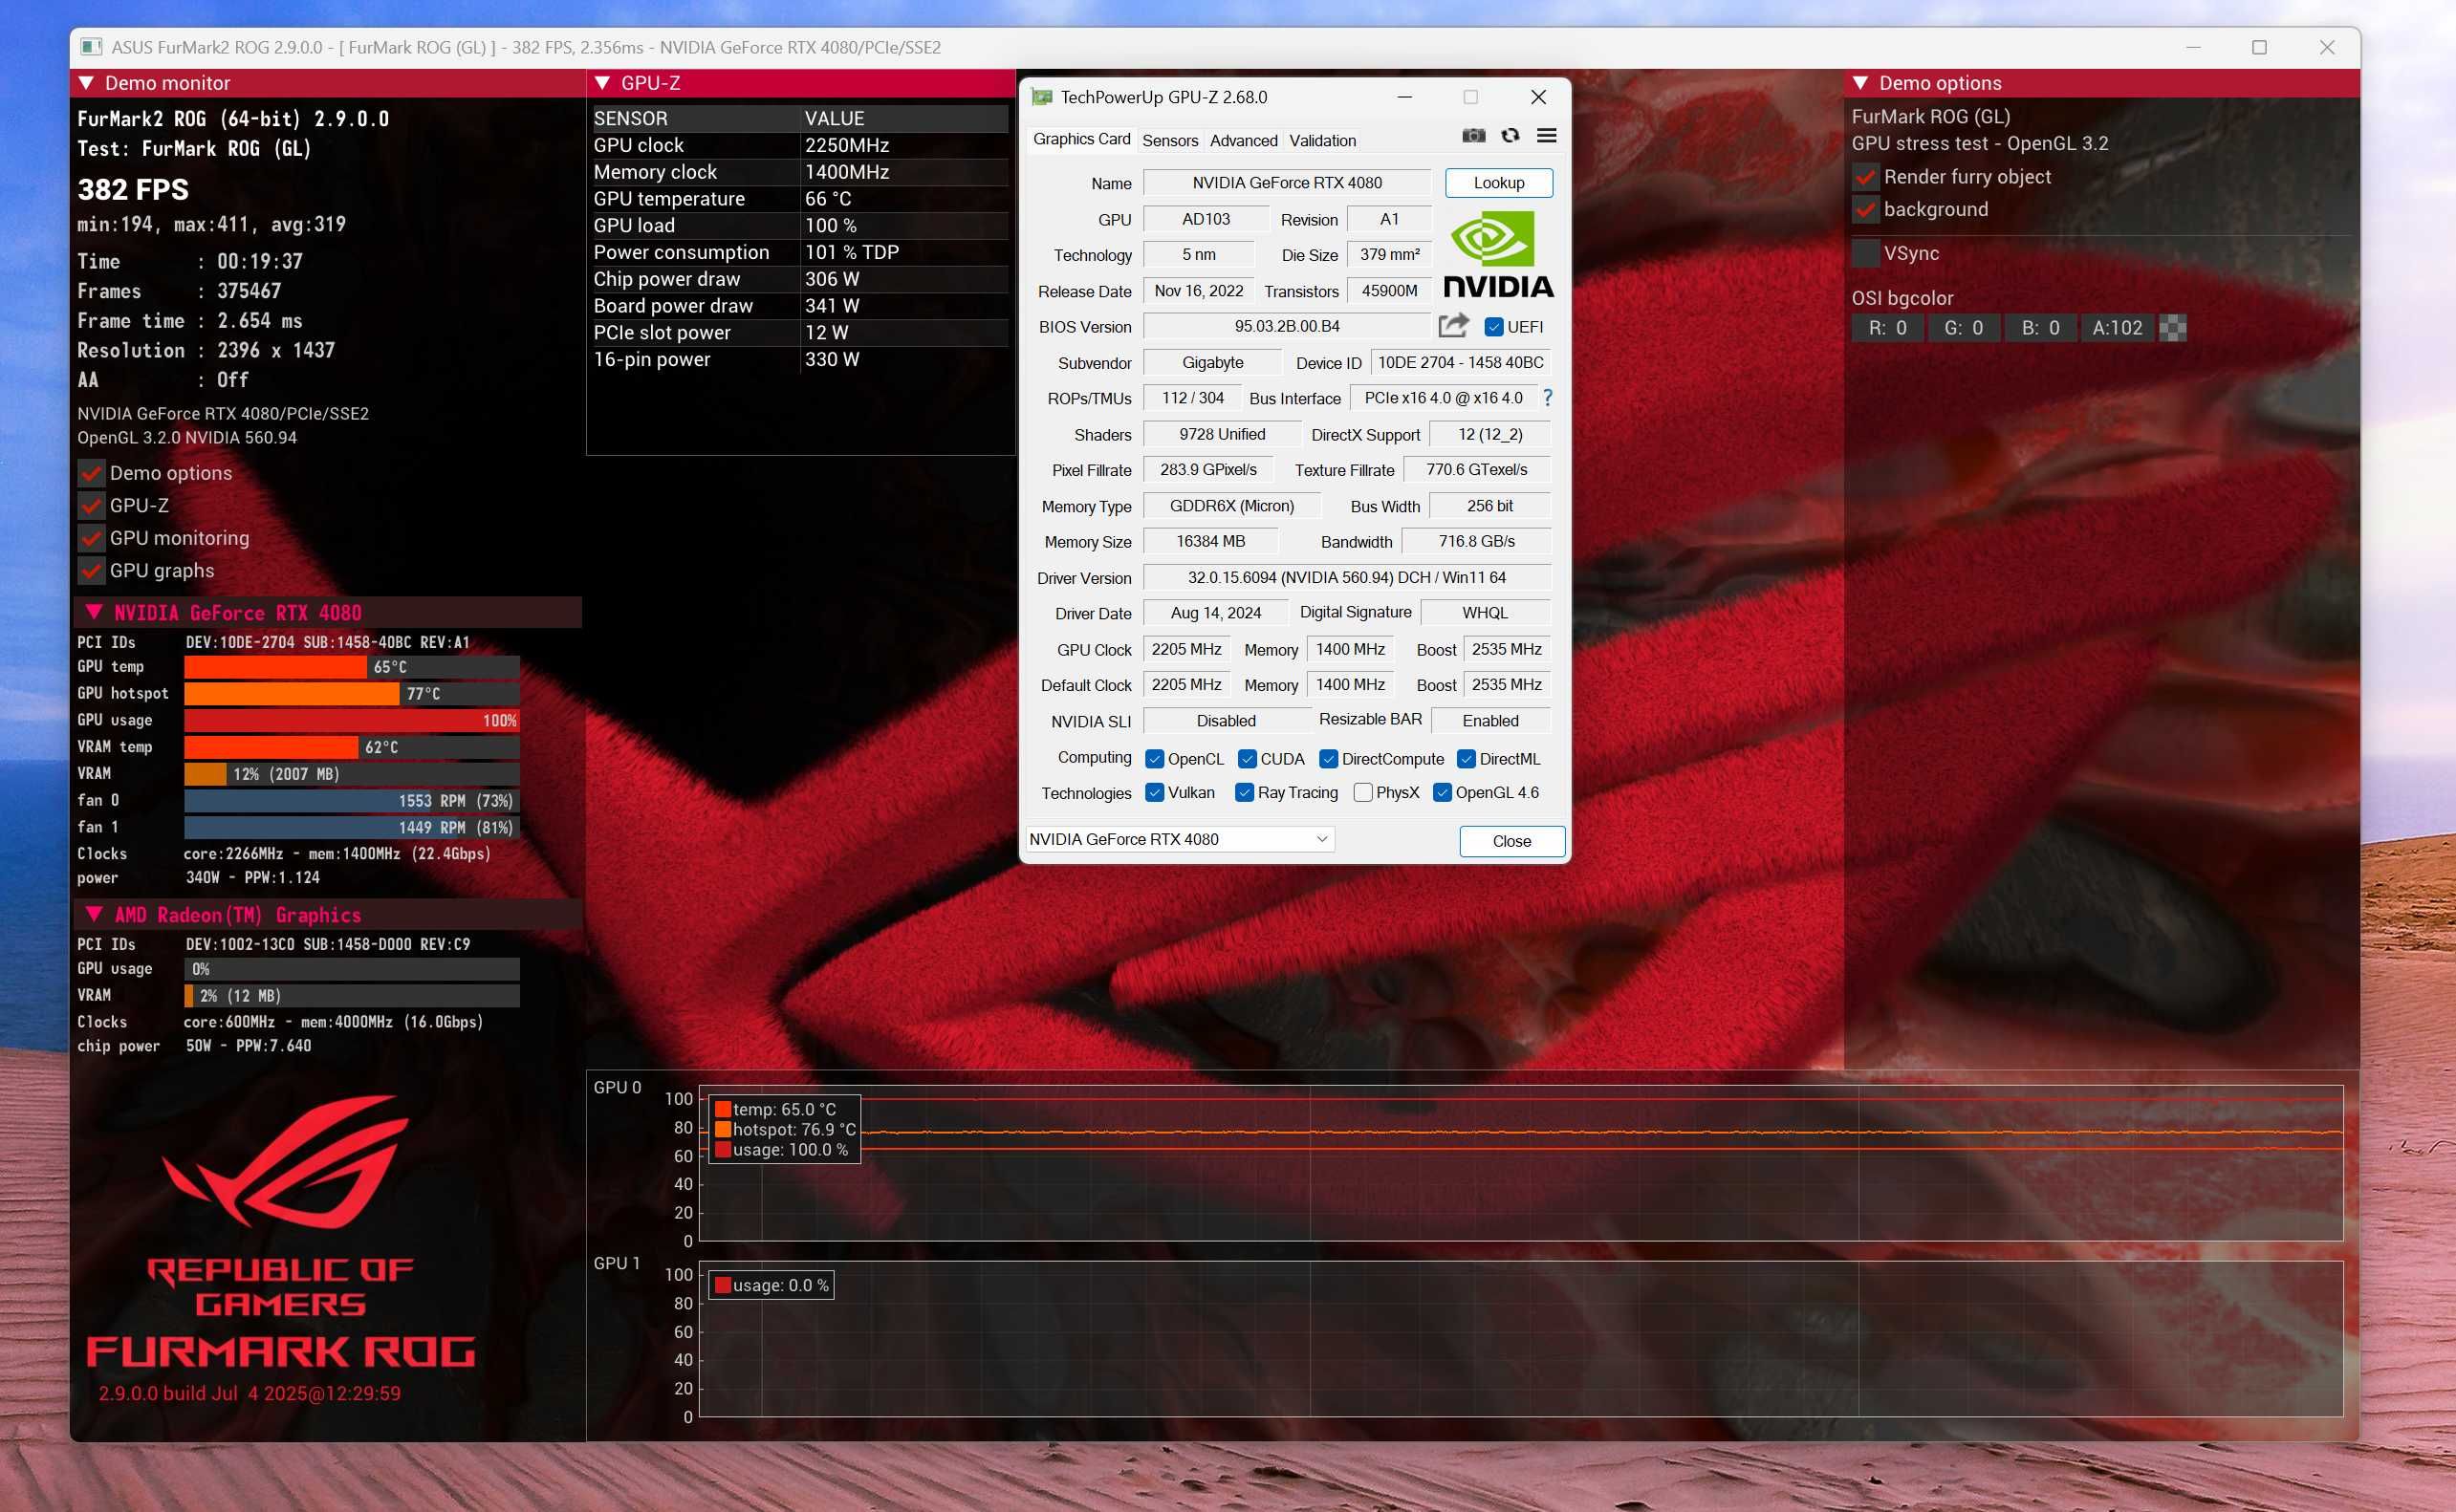Collapse the NVIDIA GeForce RTX 4080 section

(x=94, y=612)
